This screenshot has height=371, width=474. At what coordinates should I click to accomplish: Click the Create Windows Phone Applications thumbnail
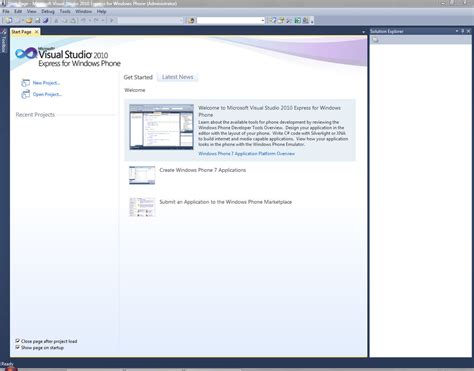[142, 175]
